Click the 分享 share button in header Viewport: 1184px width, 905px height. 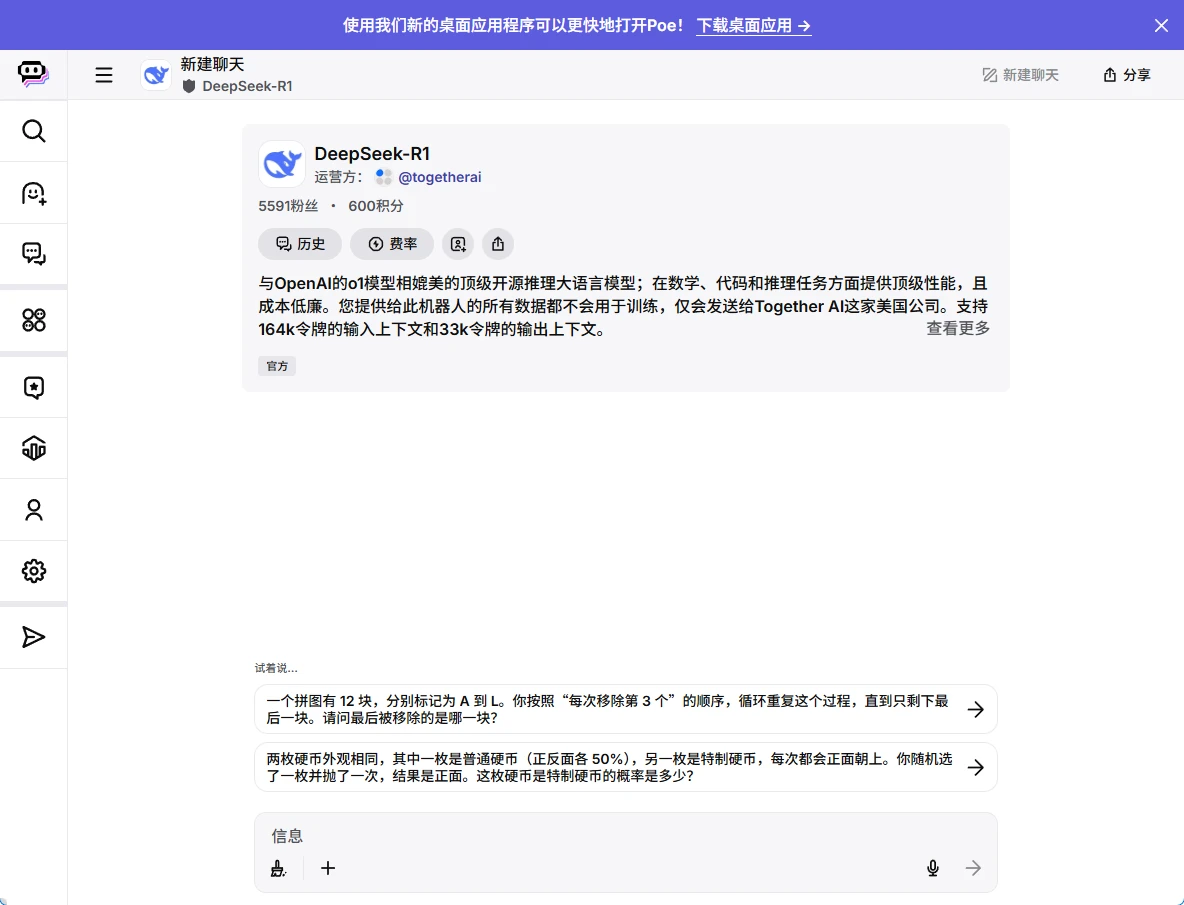(x=1127, y=75)
